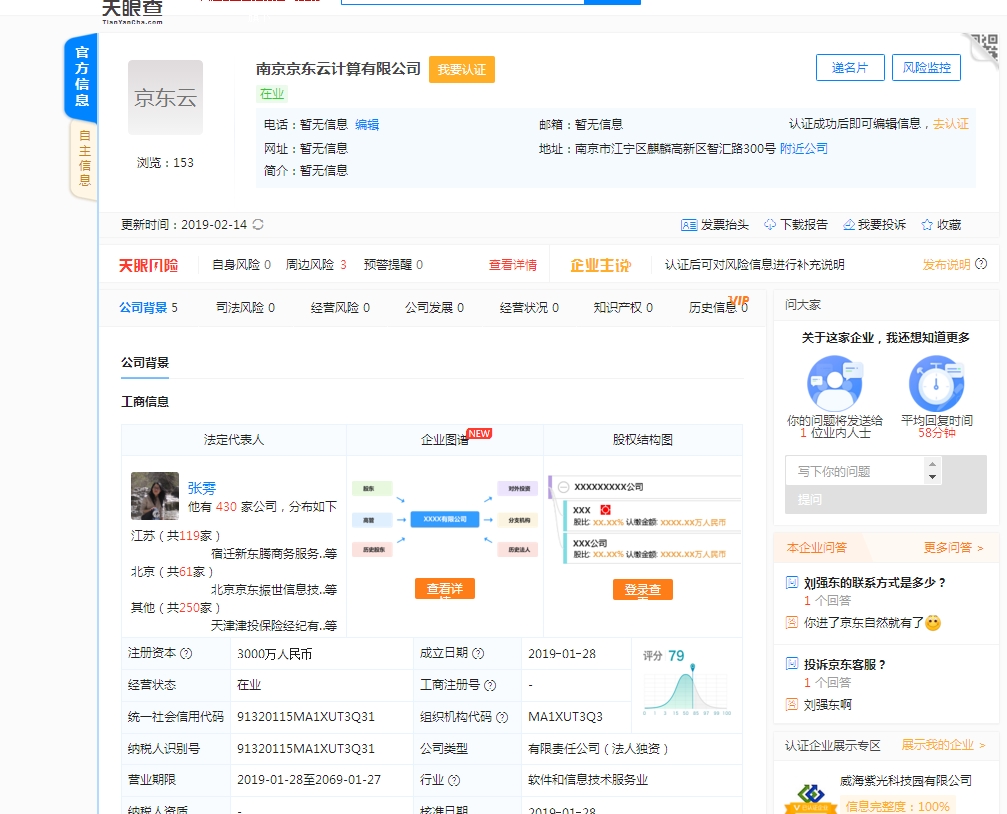Click the QR code icon at top right
The height and width of the screenshot is (814, 1007).
point(985,48)
